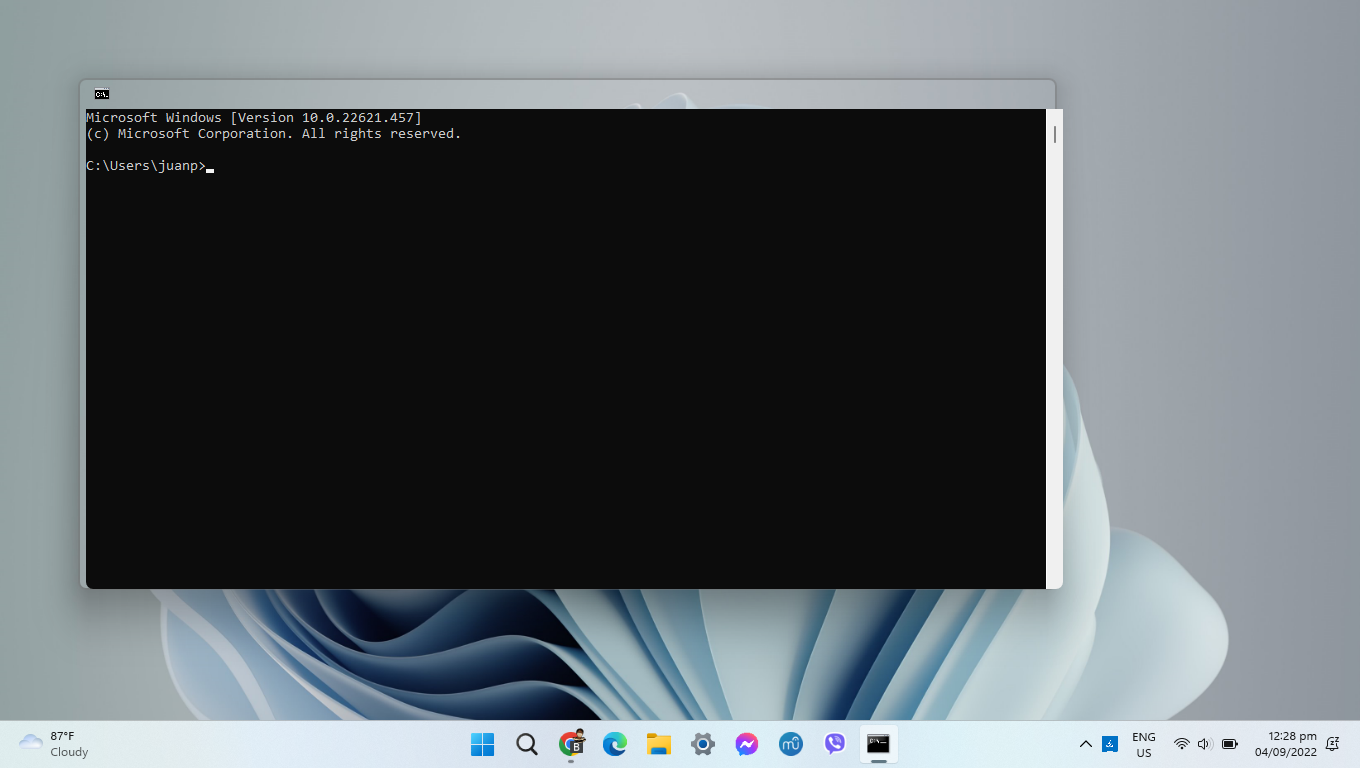1360x768 pixels.
Task: Launch Google Chrome from the taskbar
Action: tap(571, 744)
